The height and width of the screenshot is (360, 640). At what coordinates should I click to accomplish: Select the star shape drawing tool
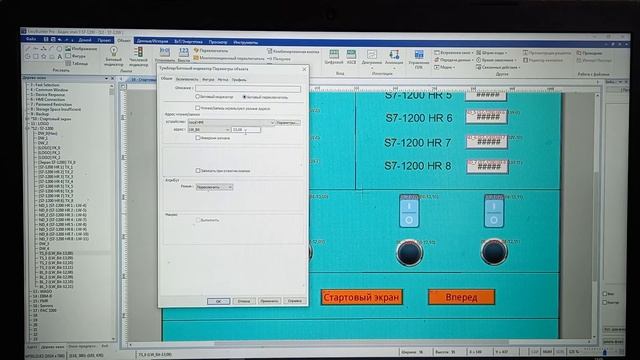tap(44, 56)
